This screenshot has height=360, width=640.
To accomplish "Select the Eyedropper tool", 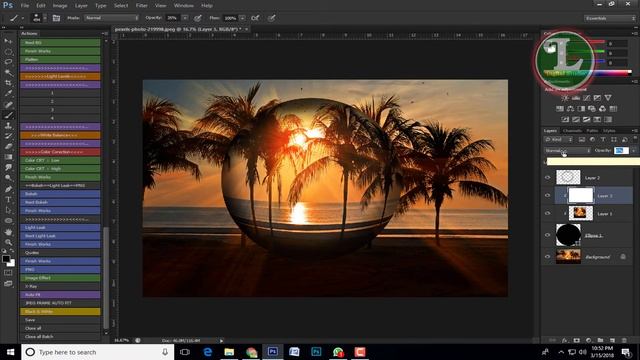I will [x=8, y=93].
